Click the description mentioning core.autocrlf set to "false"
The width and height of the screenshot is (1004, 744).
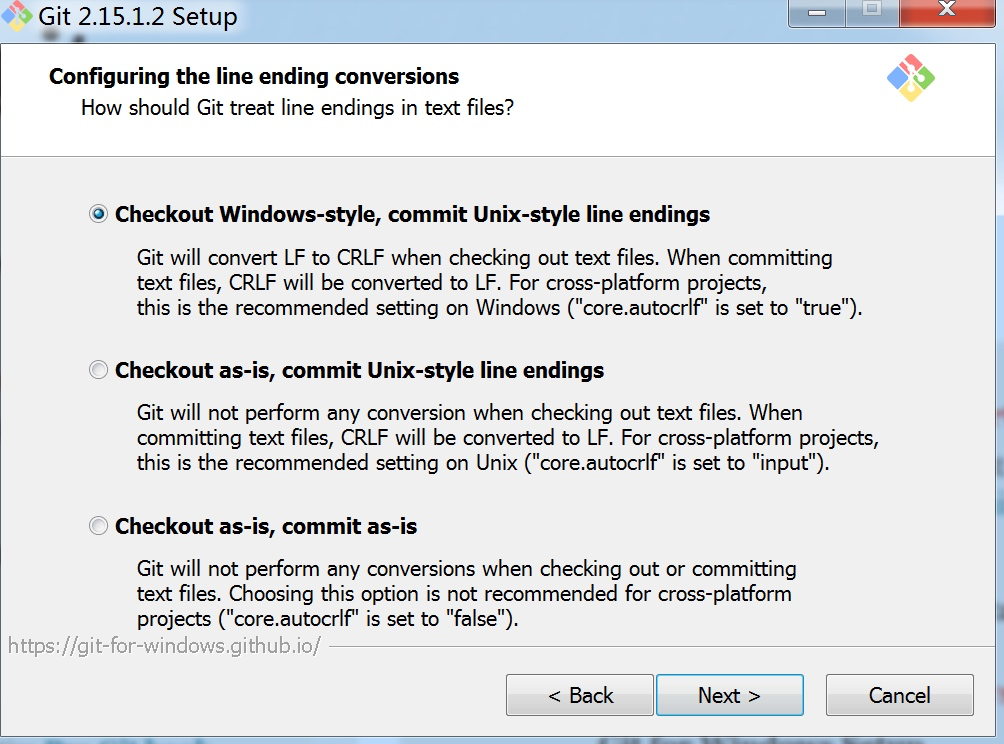tap(467, 594)
